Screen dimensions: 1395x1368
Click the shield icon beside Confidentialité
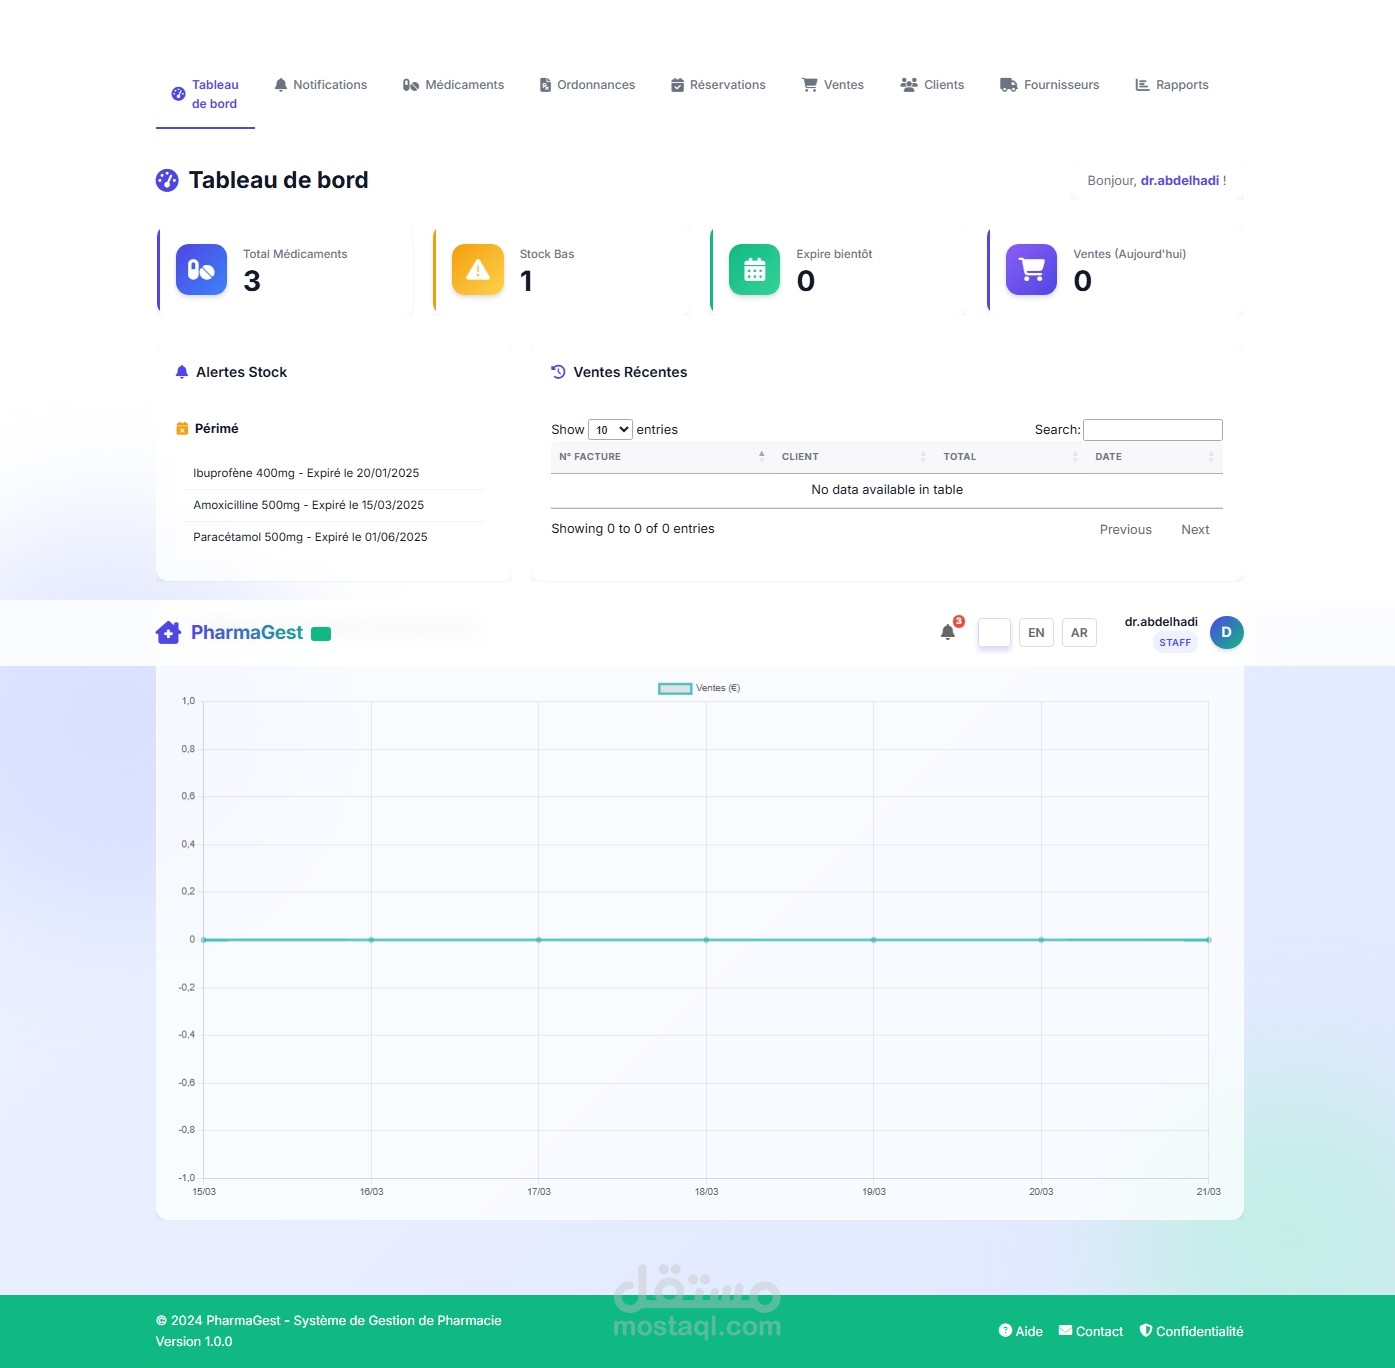(x=1146, y=1330)
